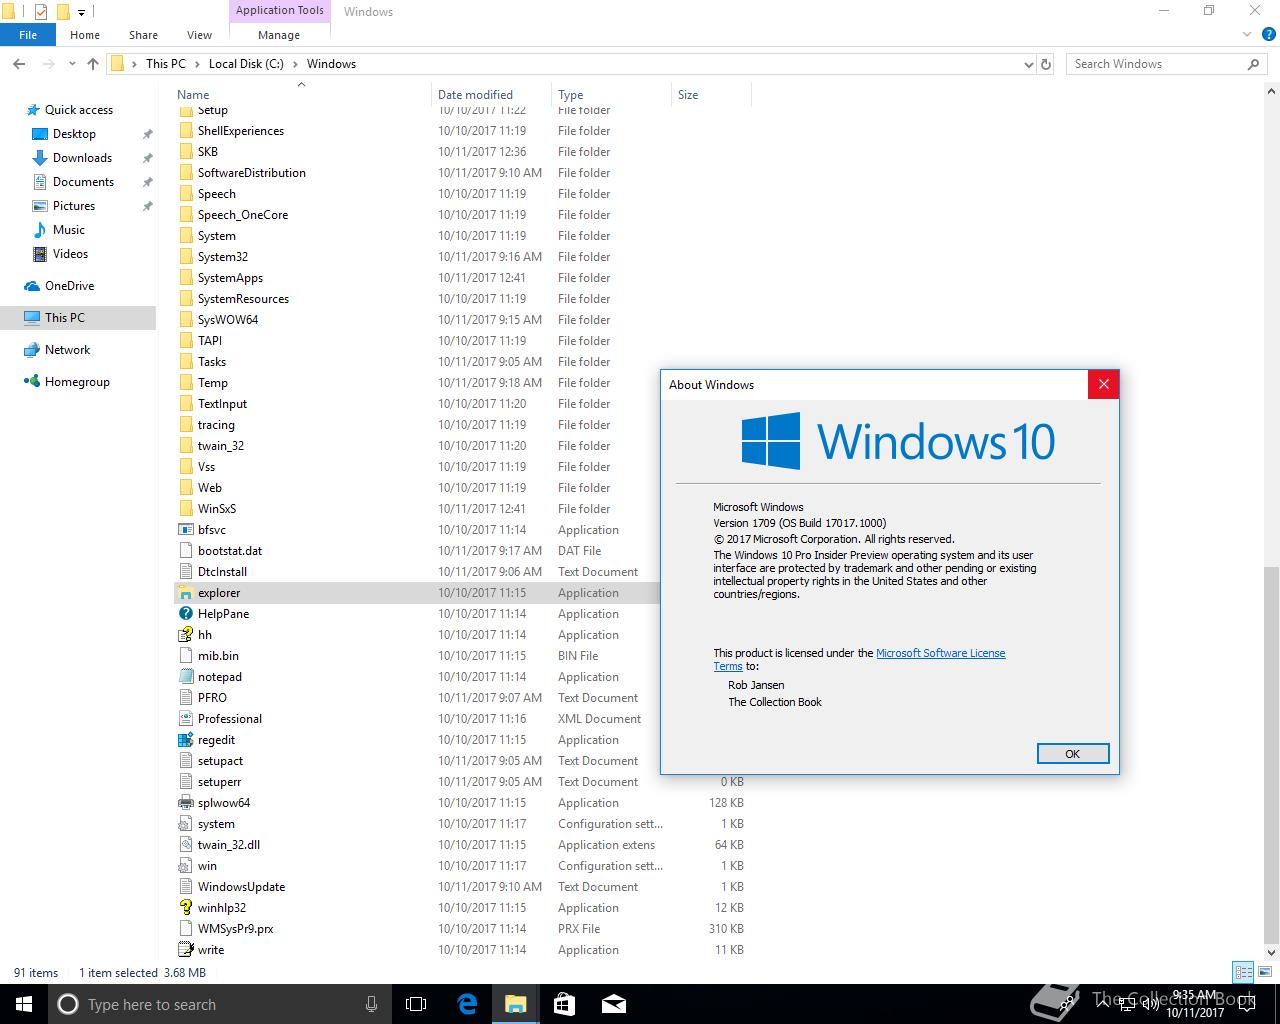Open the Mail app from the taskbar

point(613,1004)
